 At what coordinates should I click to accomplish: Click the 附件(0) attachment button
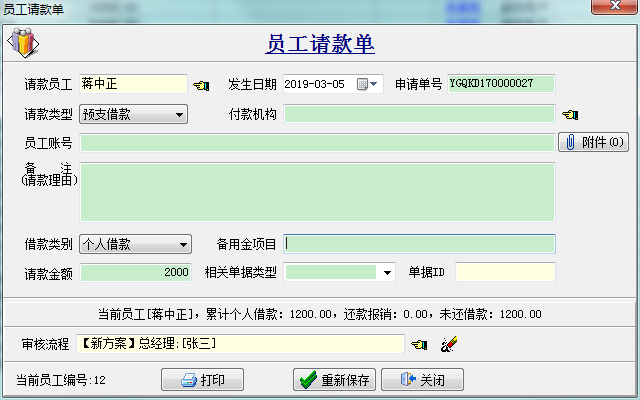pyautogui.click(x=593, y=142)
